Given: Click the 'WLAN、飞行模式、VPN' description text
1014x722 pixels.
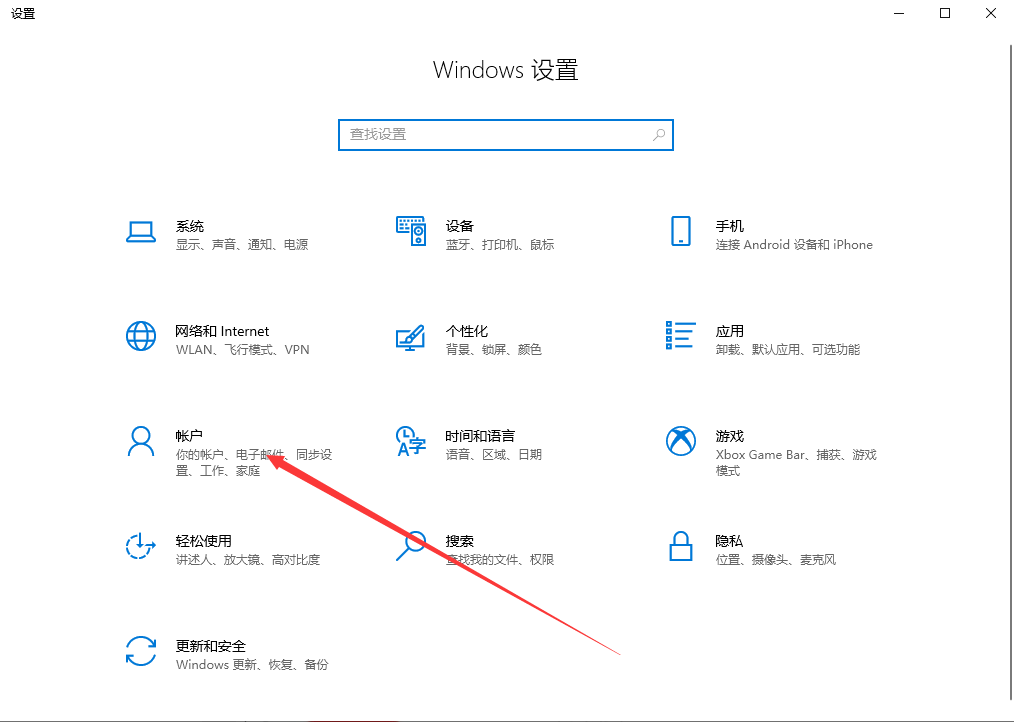Looking at the screenshot, I should point(243,350).
